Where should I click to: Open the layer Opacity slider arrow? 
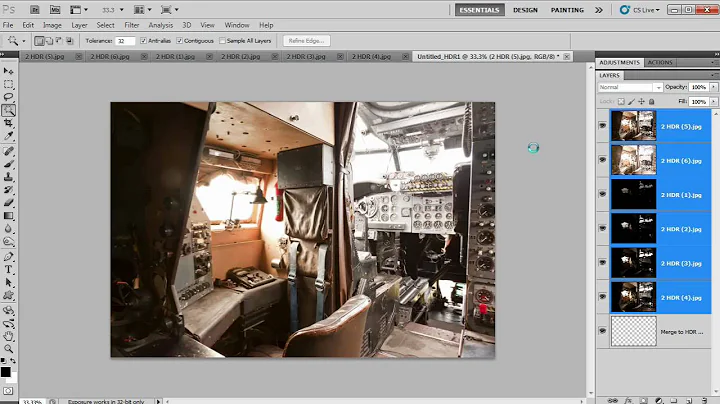click(x=714, y=87)
